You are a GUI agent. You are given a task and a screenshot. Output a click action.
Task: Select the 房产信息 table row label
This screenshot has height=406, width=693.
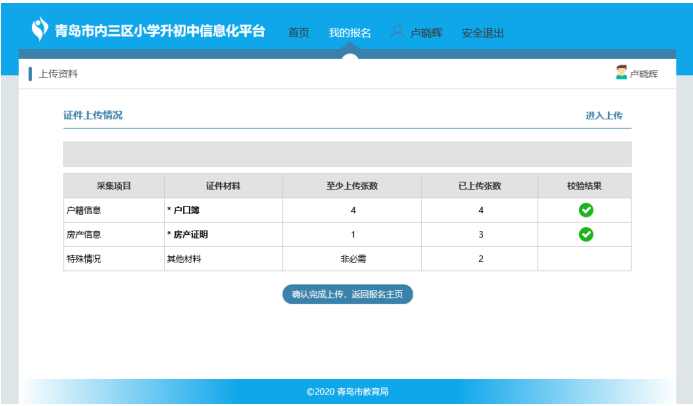coord(83,234)
